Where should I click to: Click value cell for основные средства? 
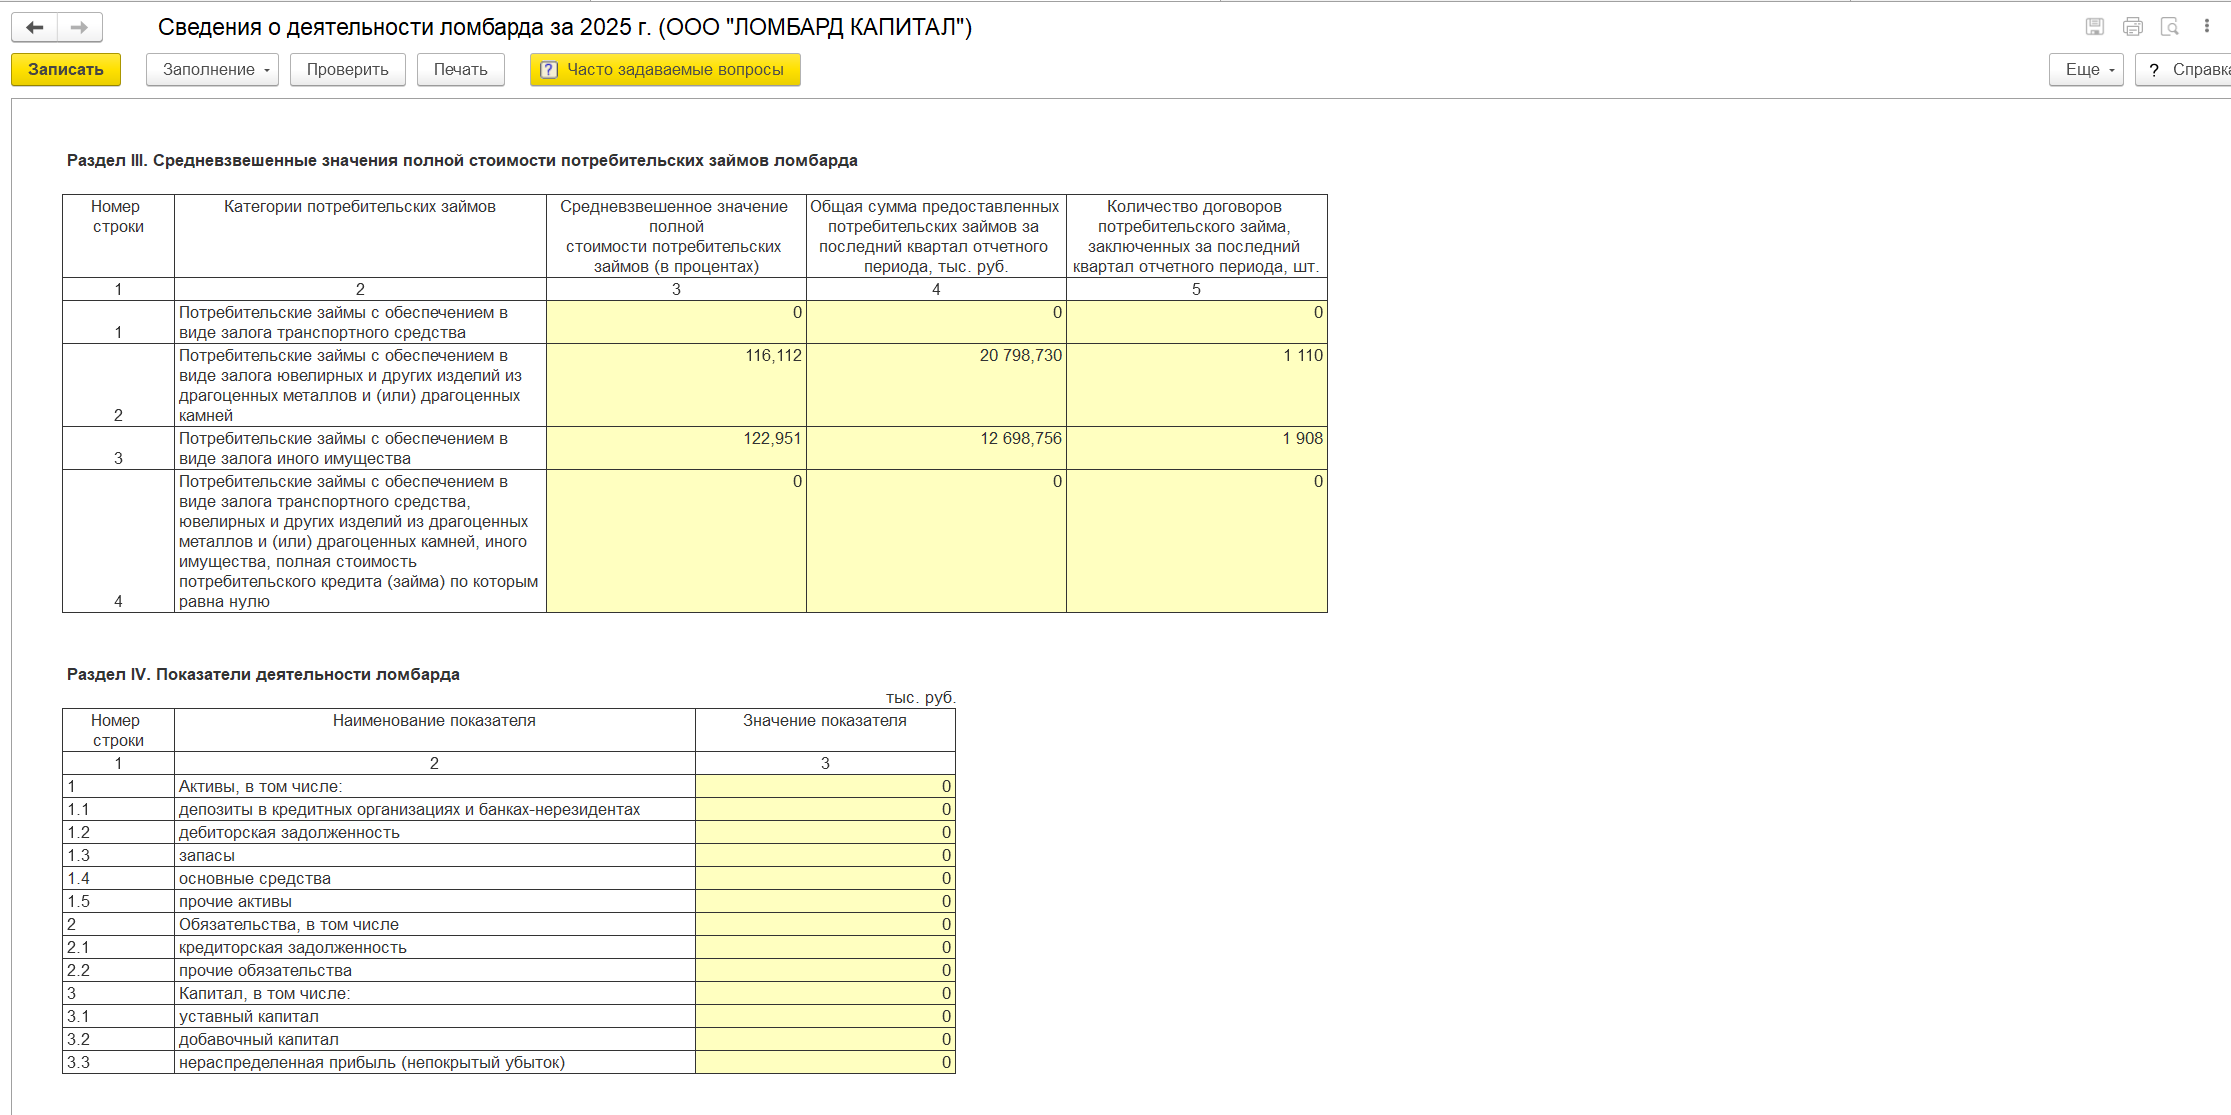pyautogui.click(x=825, y=878)
